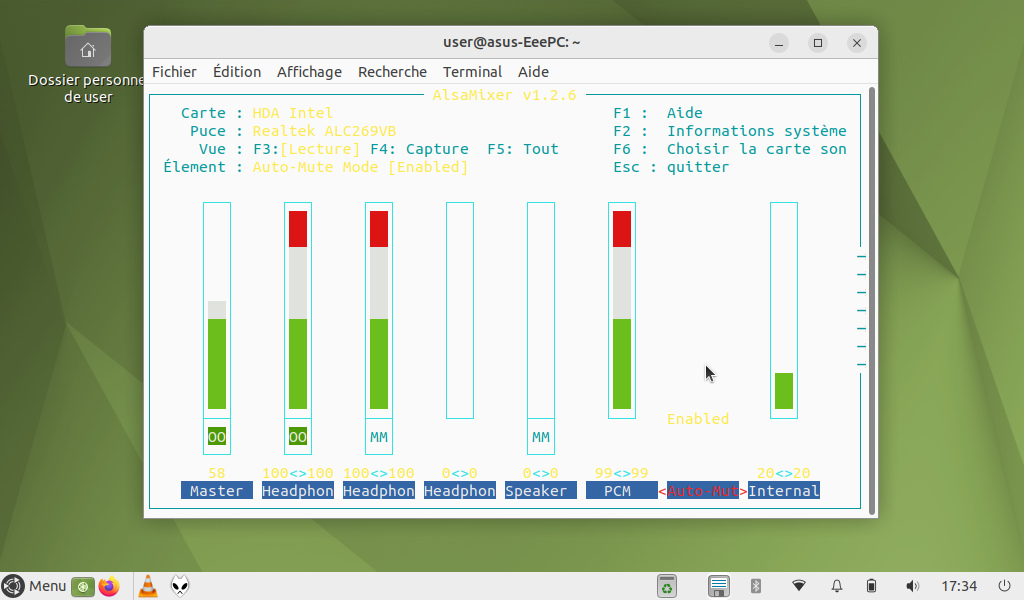Click the 17:34 clock in the panel
This screenshot has width=1024, height=600.
click(959, 586)
